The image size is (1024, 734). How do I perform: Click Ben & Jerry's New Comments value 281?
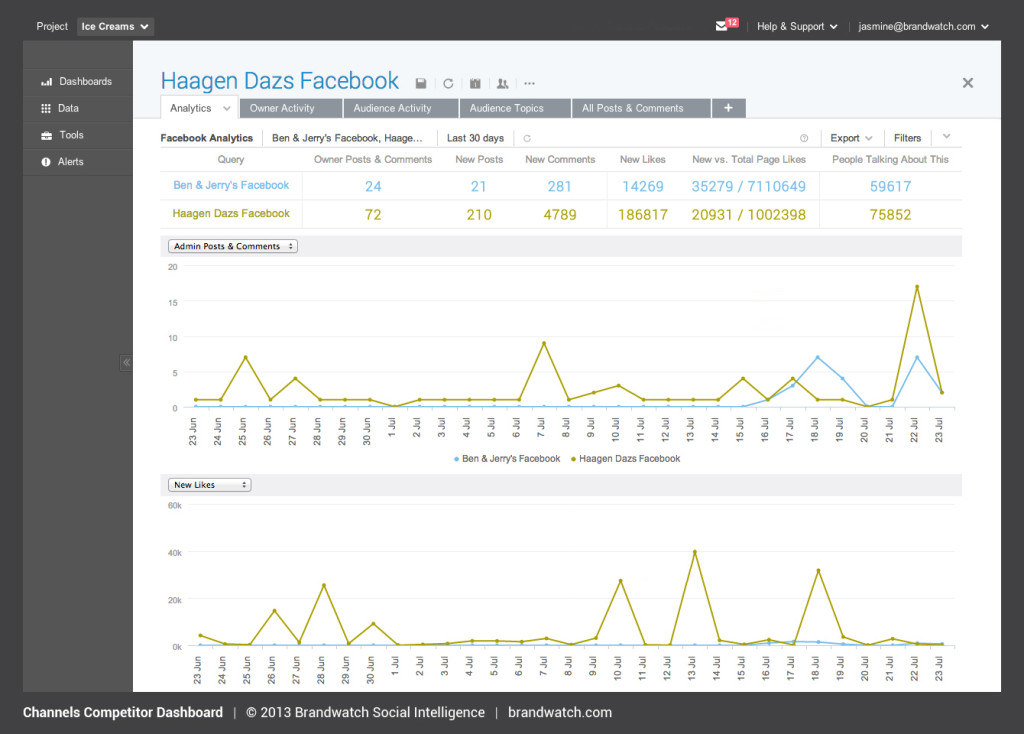pyautogui.click(x=560, y=187)
